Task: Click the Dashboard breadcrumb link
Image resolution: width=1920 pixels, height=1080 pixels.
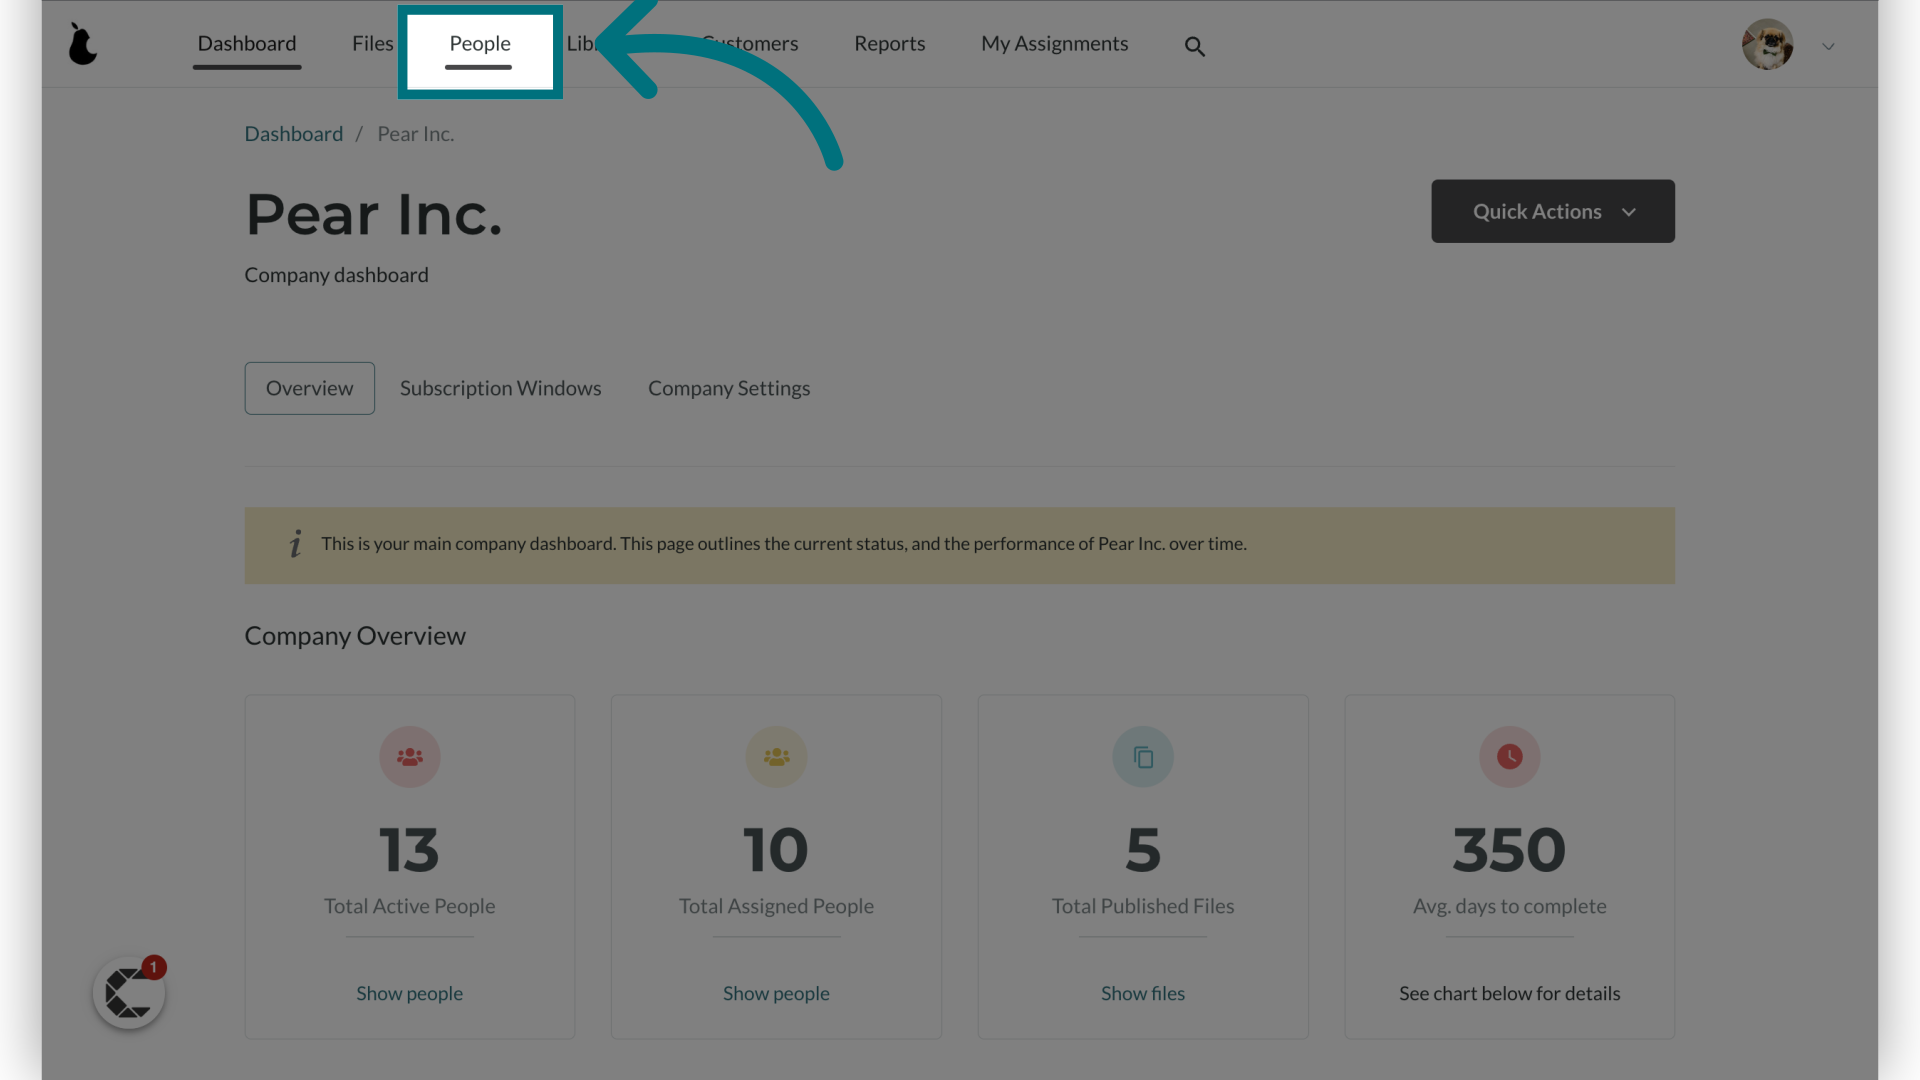Action: (293, 134)
